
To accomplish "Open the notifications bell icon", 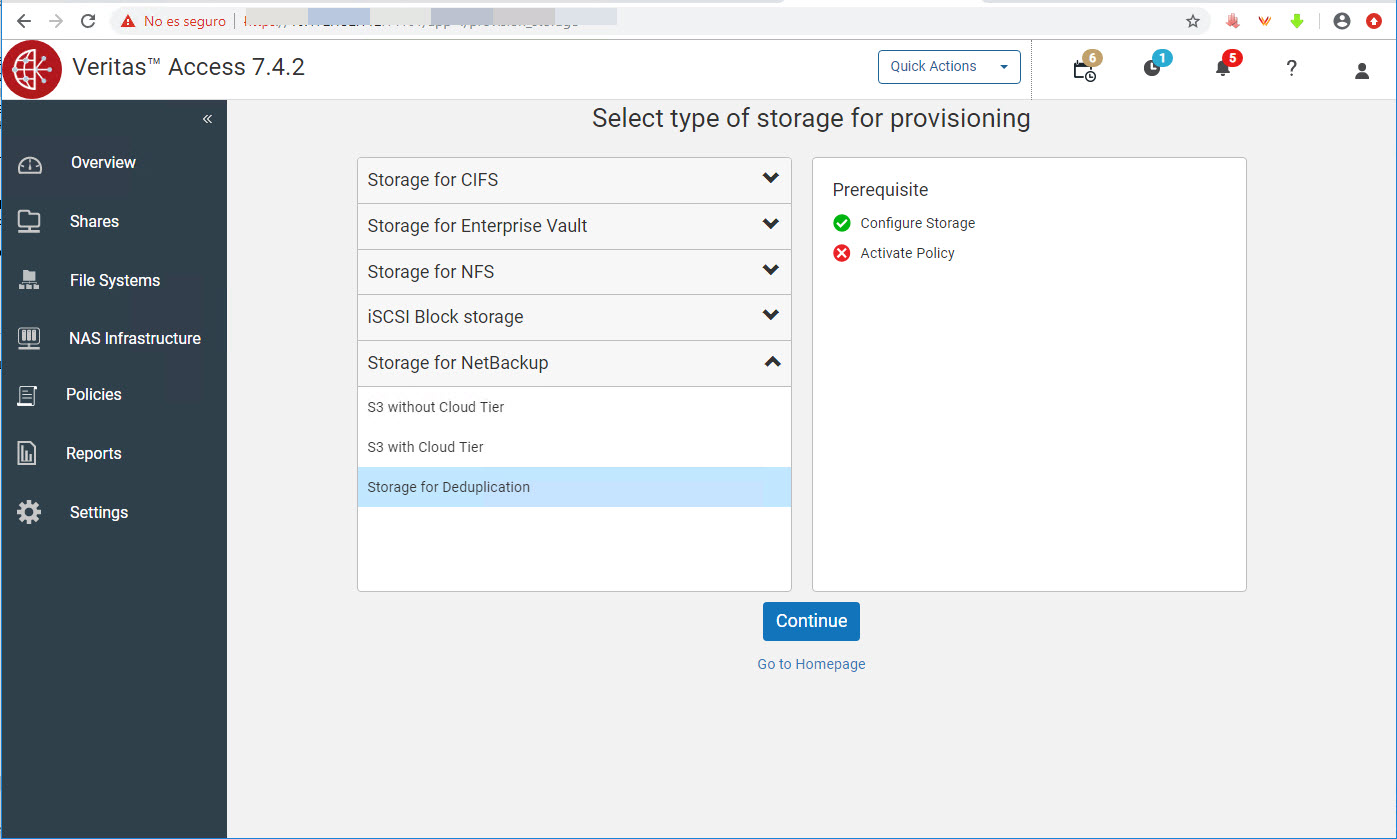I will [1222, 69].
